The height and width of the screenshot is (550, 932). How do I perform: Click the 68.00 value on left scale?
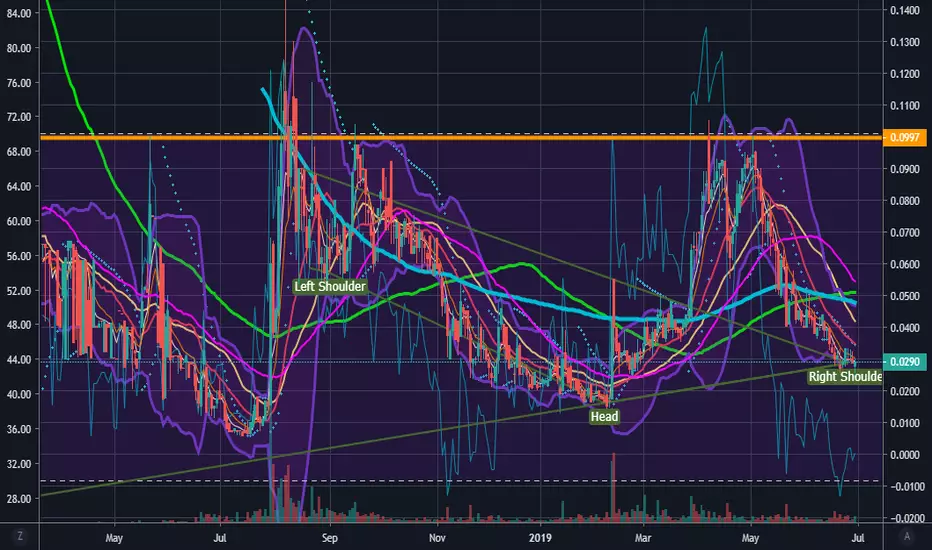[x=18, y=152]
